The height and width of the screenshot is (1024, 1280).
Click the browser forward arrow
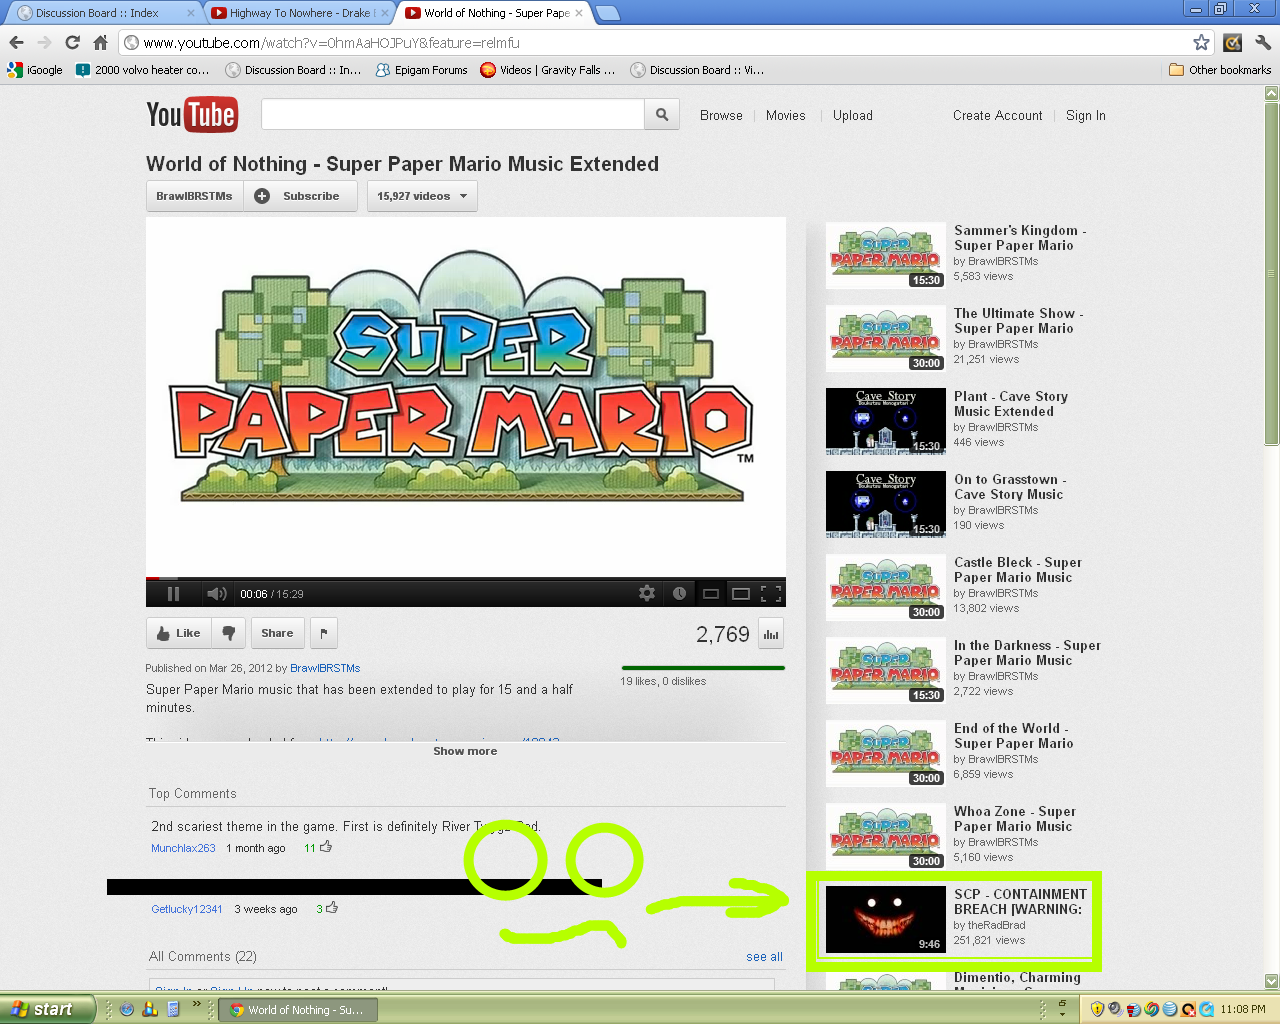point(44,42)
